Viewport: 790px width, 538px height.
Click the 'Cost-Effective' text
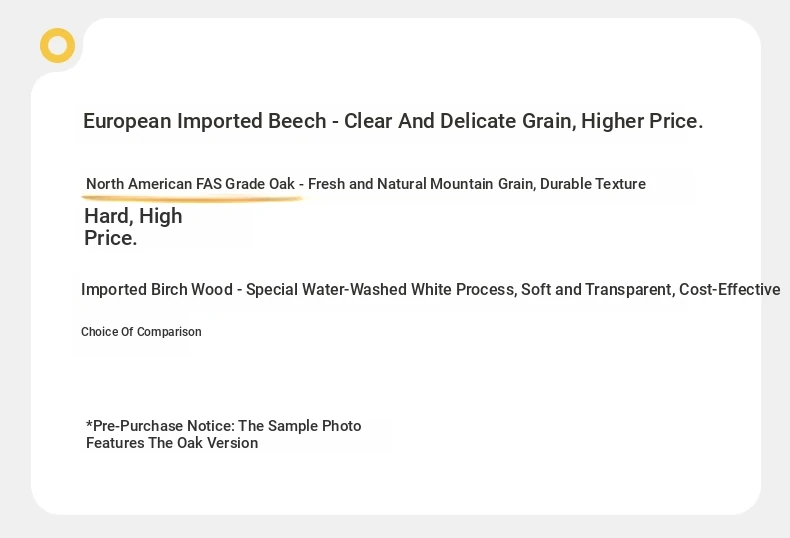[x=730, y=290]
